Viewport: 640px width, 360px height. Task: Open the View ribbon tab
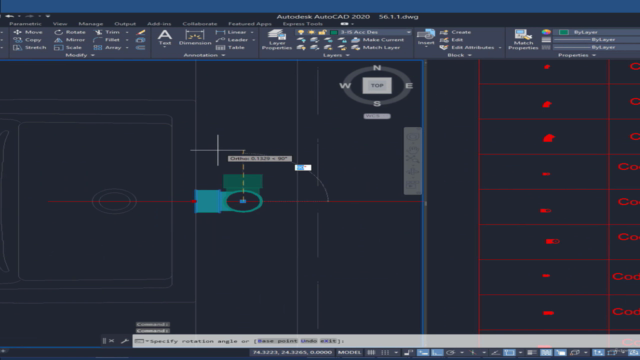tap(60, 24)
